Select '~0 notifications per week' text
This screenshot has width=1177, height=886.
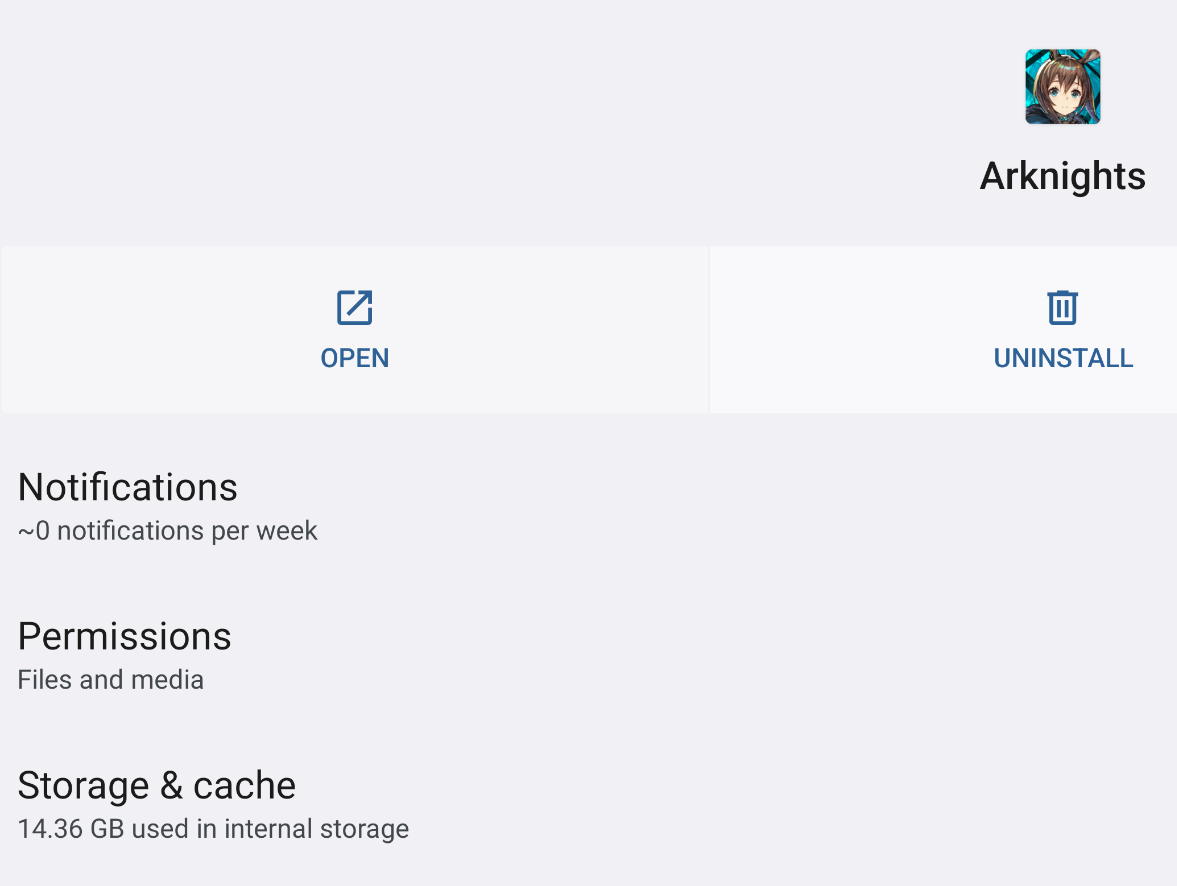coord(167,531)
